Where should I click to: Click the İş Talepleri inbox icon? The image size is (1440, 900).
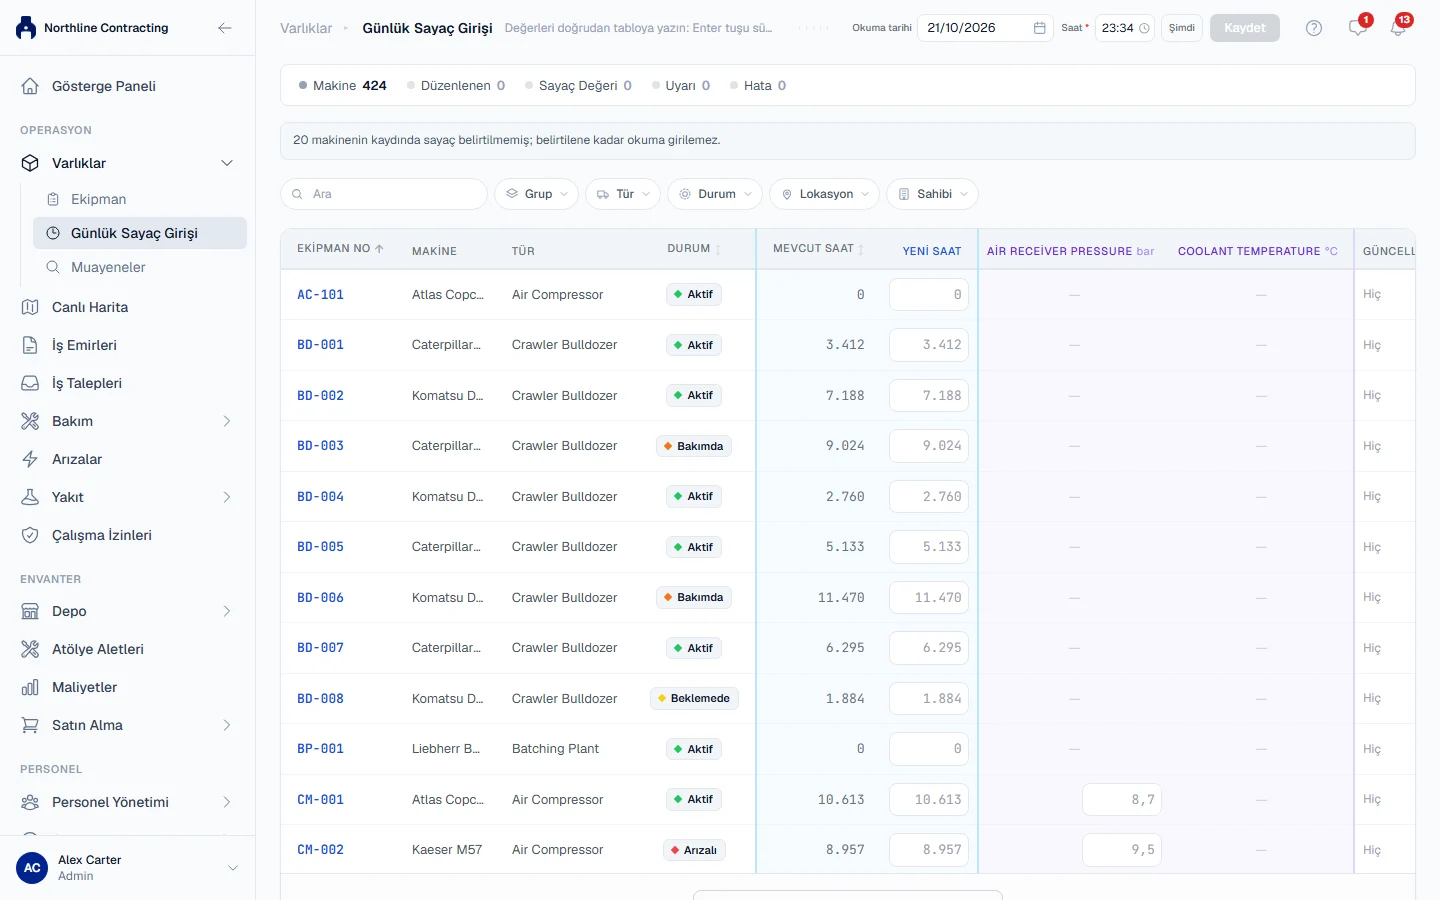point(30,383)
